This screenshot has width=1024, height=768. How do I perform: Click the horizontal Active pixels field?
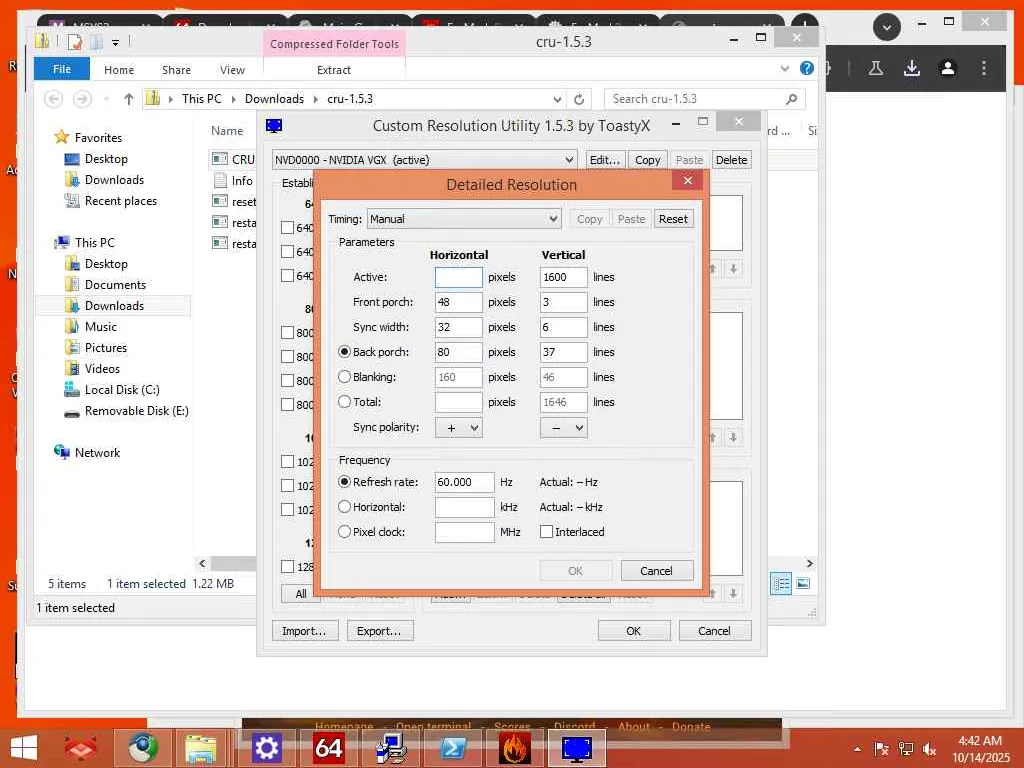[458, 277]
